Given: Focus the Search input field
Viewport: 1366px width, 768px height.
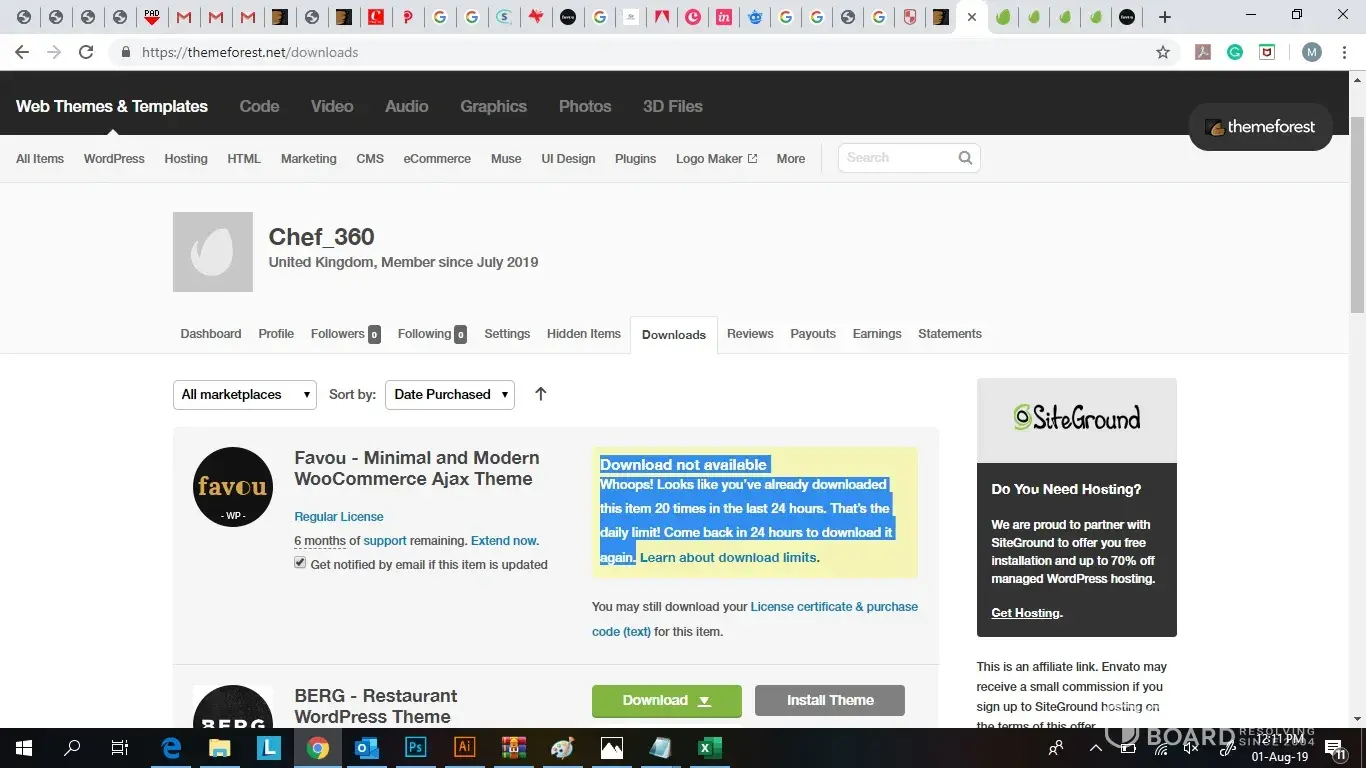Looking at the screenshot, I should (895, 158).
